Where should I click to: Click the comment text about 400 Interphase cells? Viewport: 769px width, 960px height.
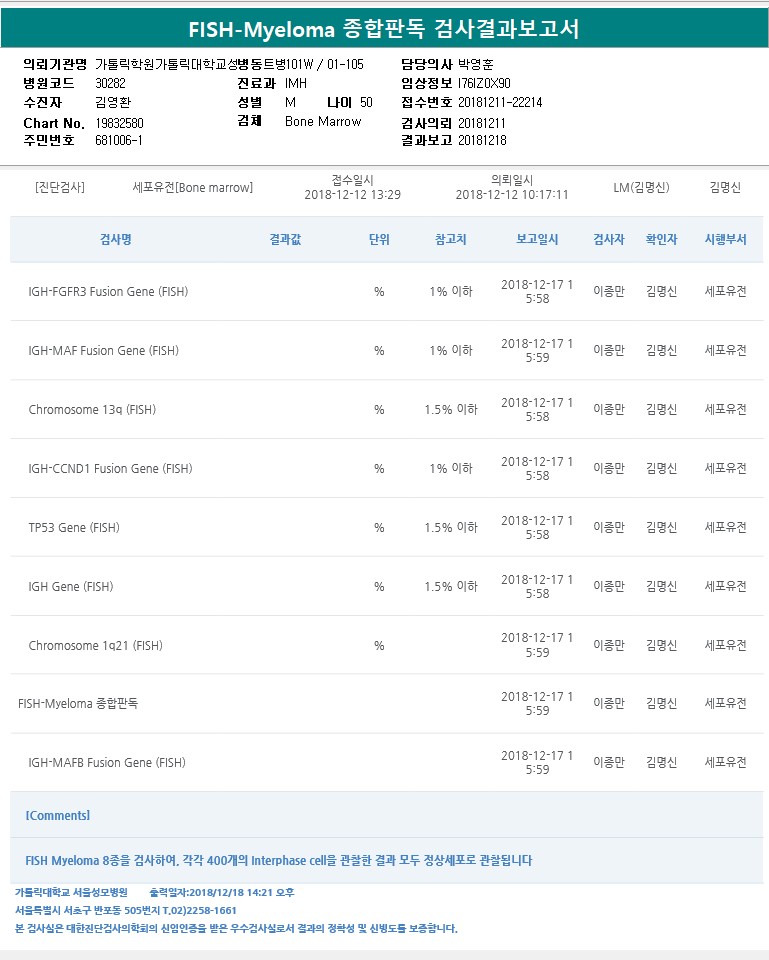[278, 860]
